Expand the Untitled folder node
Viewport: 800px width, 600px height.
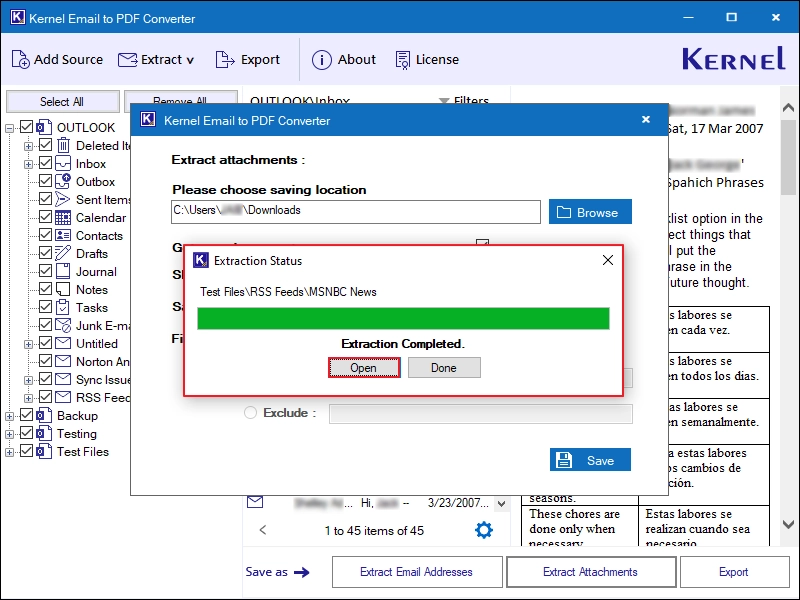point(28,344)
